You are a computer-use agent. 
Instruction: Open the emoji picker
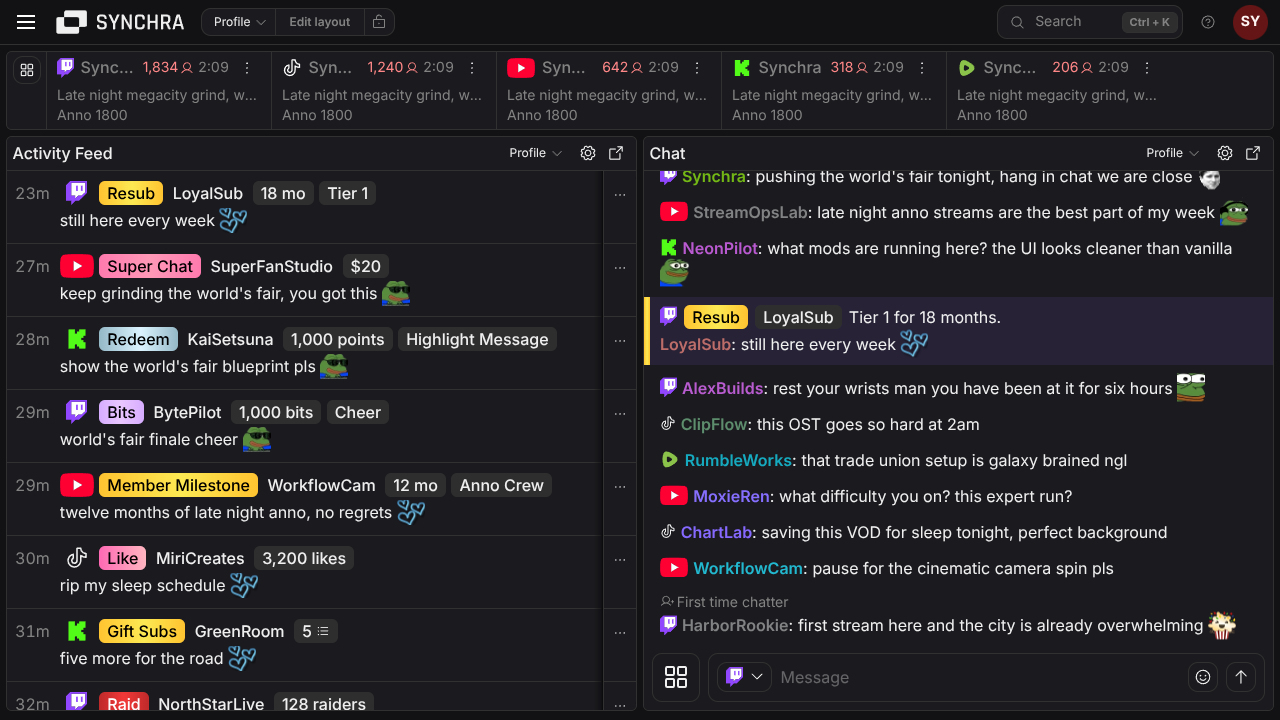(x=1203, y=677)
